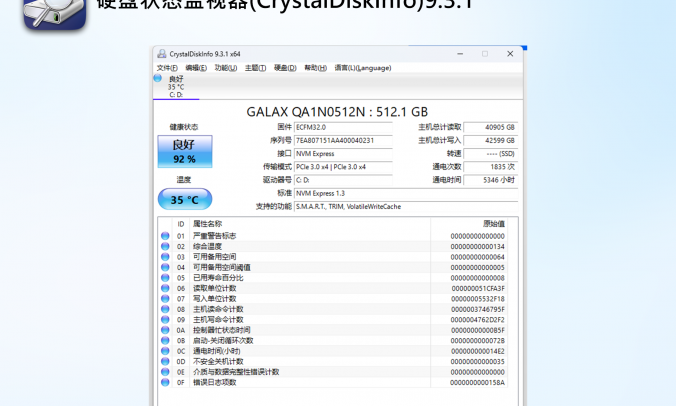Click the host writes value 42599 GB
Image resolution: width=676 pixels, height=406 pixels.
pos(490,141)
